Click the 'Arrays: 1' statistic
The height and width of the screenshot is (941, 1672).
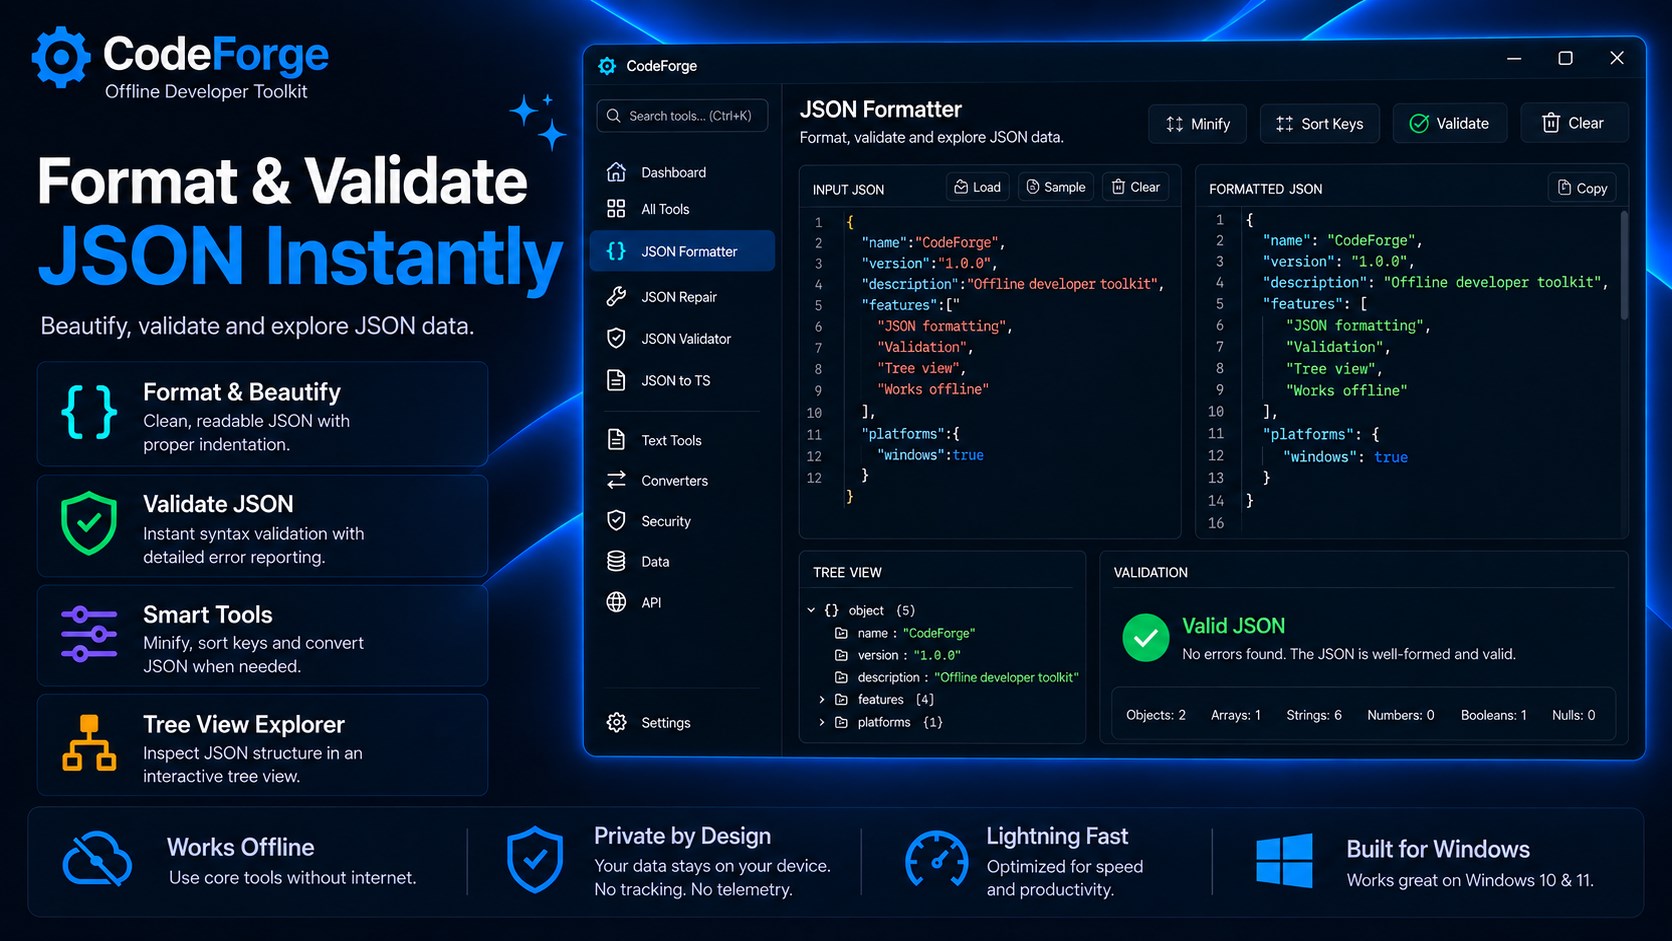(x=1236, y=715)
